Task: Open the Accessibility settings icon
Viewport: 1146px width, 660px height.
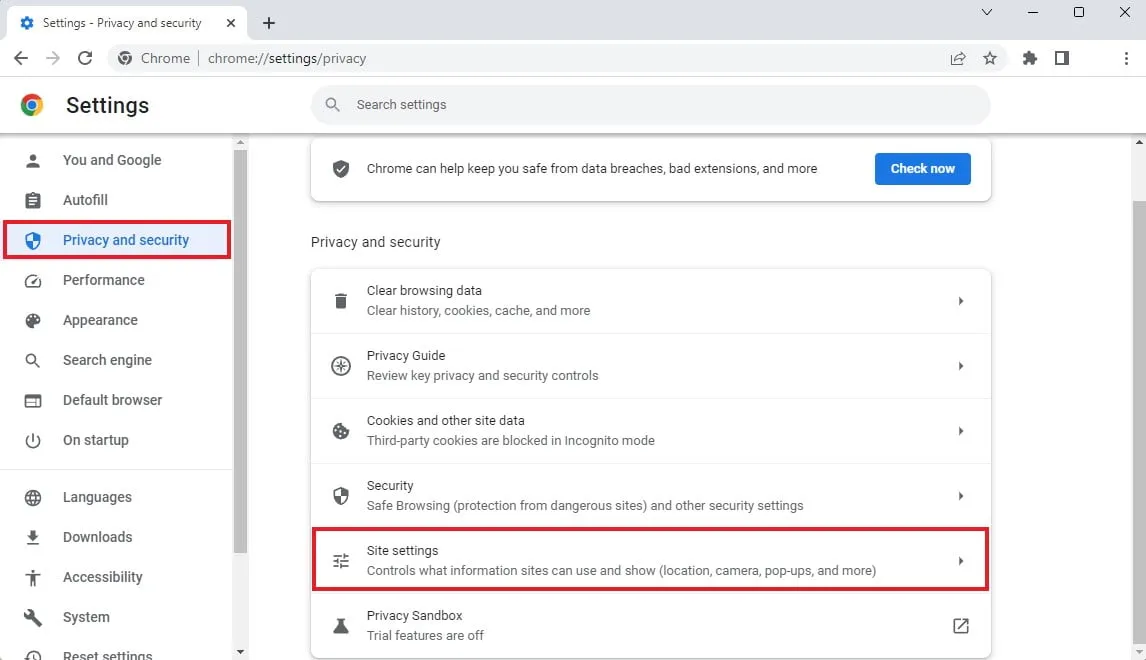Action: tap(33, 577)
